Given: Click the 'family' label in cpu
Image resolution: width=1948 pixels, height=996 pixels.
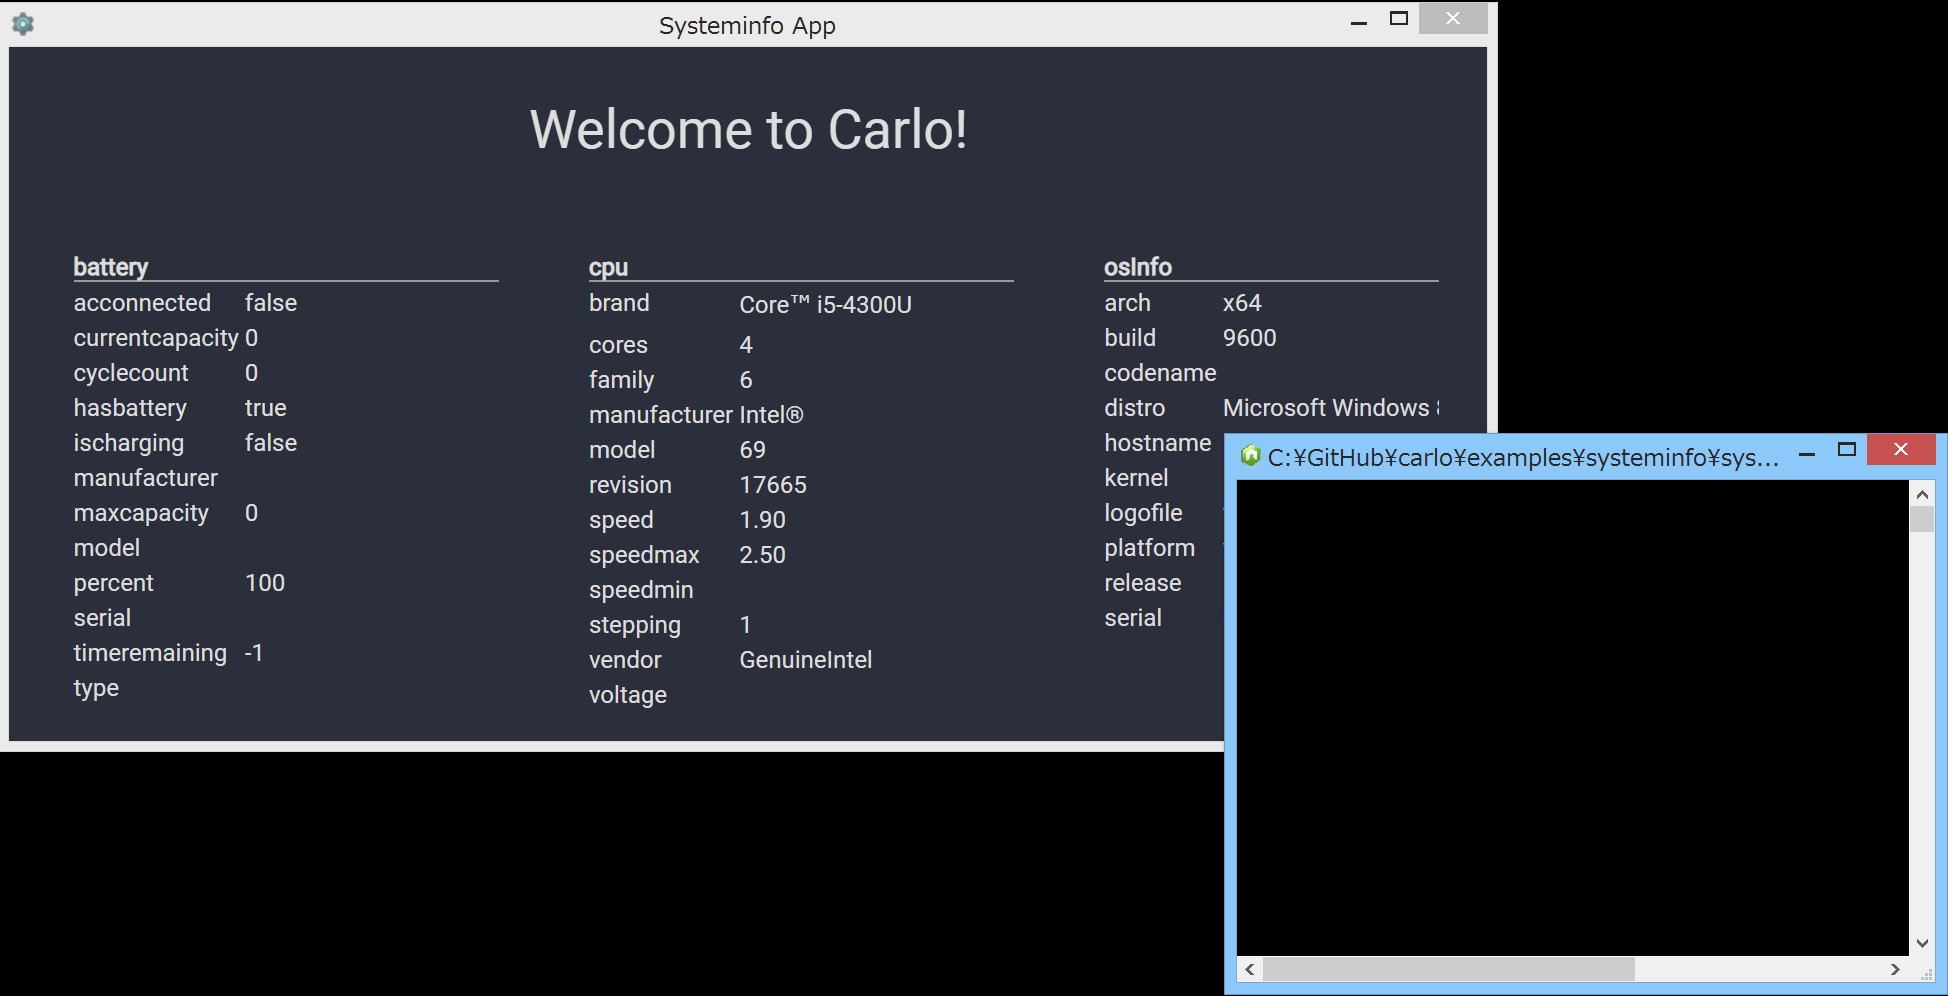Looking at the screenshot, I should pos(621,380).
